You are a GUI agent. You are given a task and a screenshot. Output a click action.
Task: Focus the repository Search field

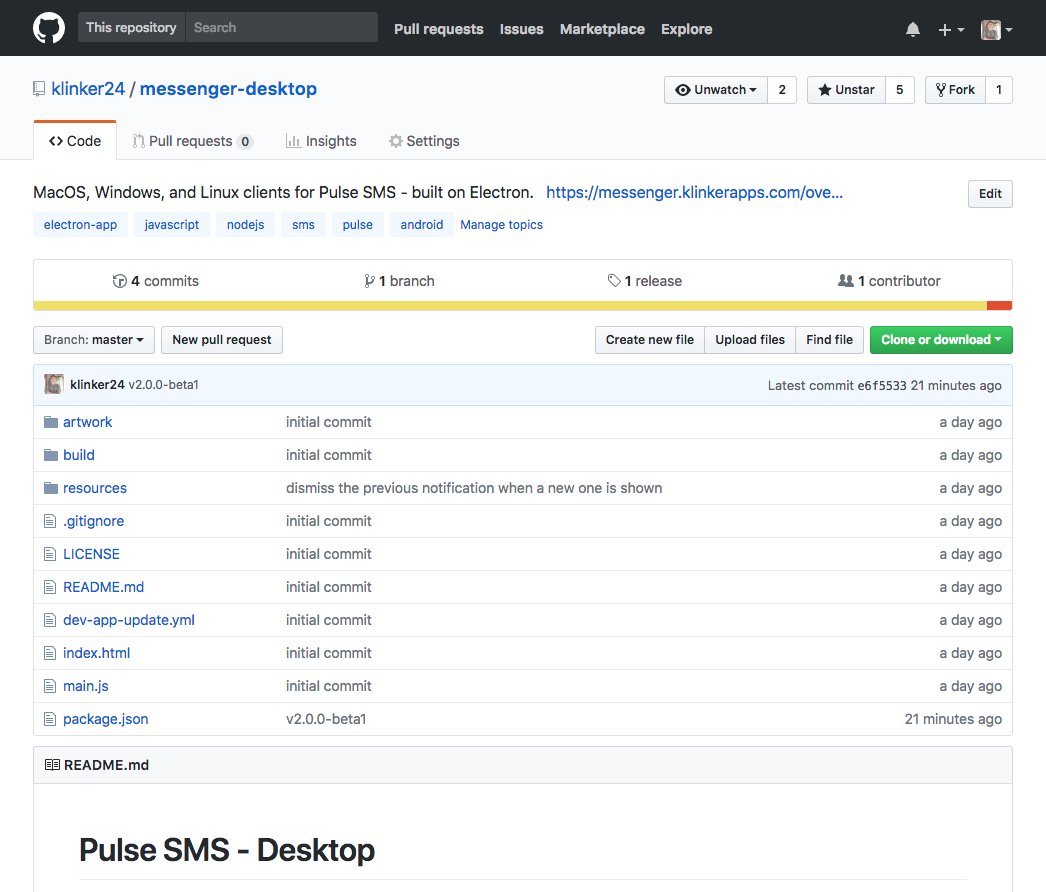[x=282, y=27]
